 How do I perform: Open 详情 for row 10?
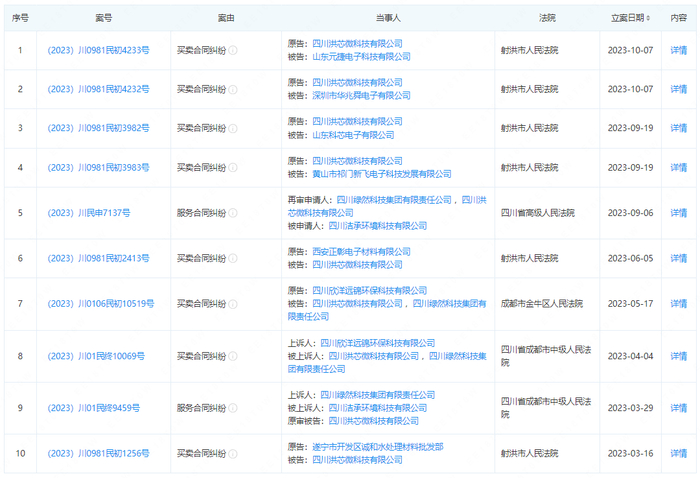(679, 453)
